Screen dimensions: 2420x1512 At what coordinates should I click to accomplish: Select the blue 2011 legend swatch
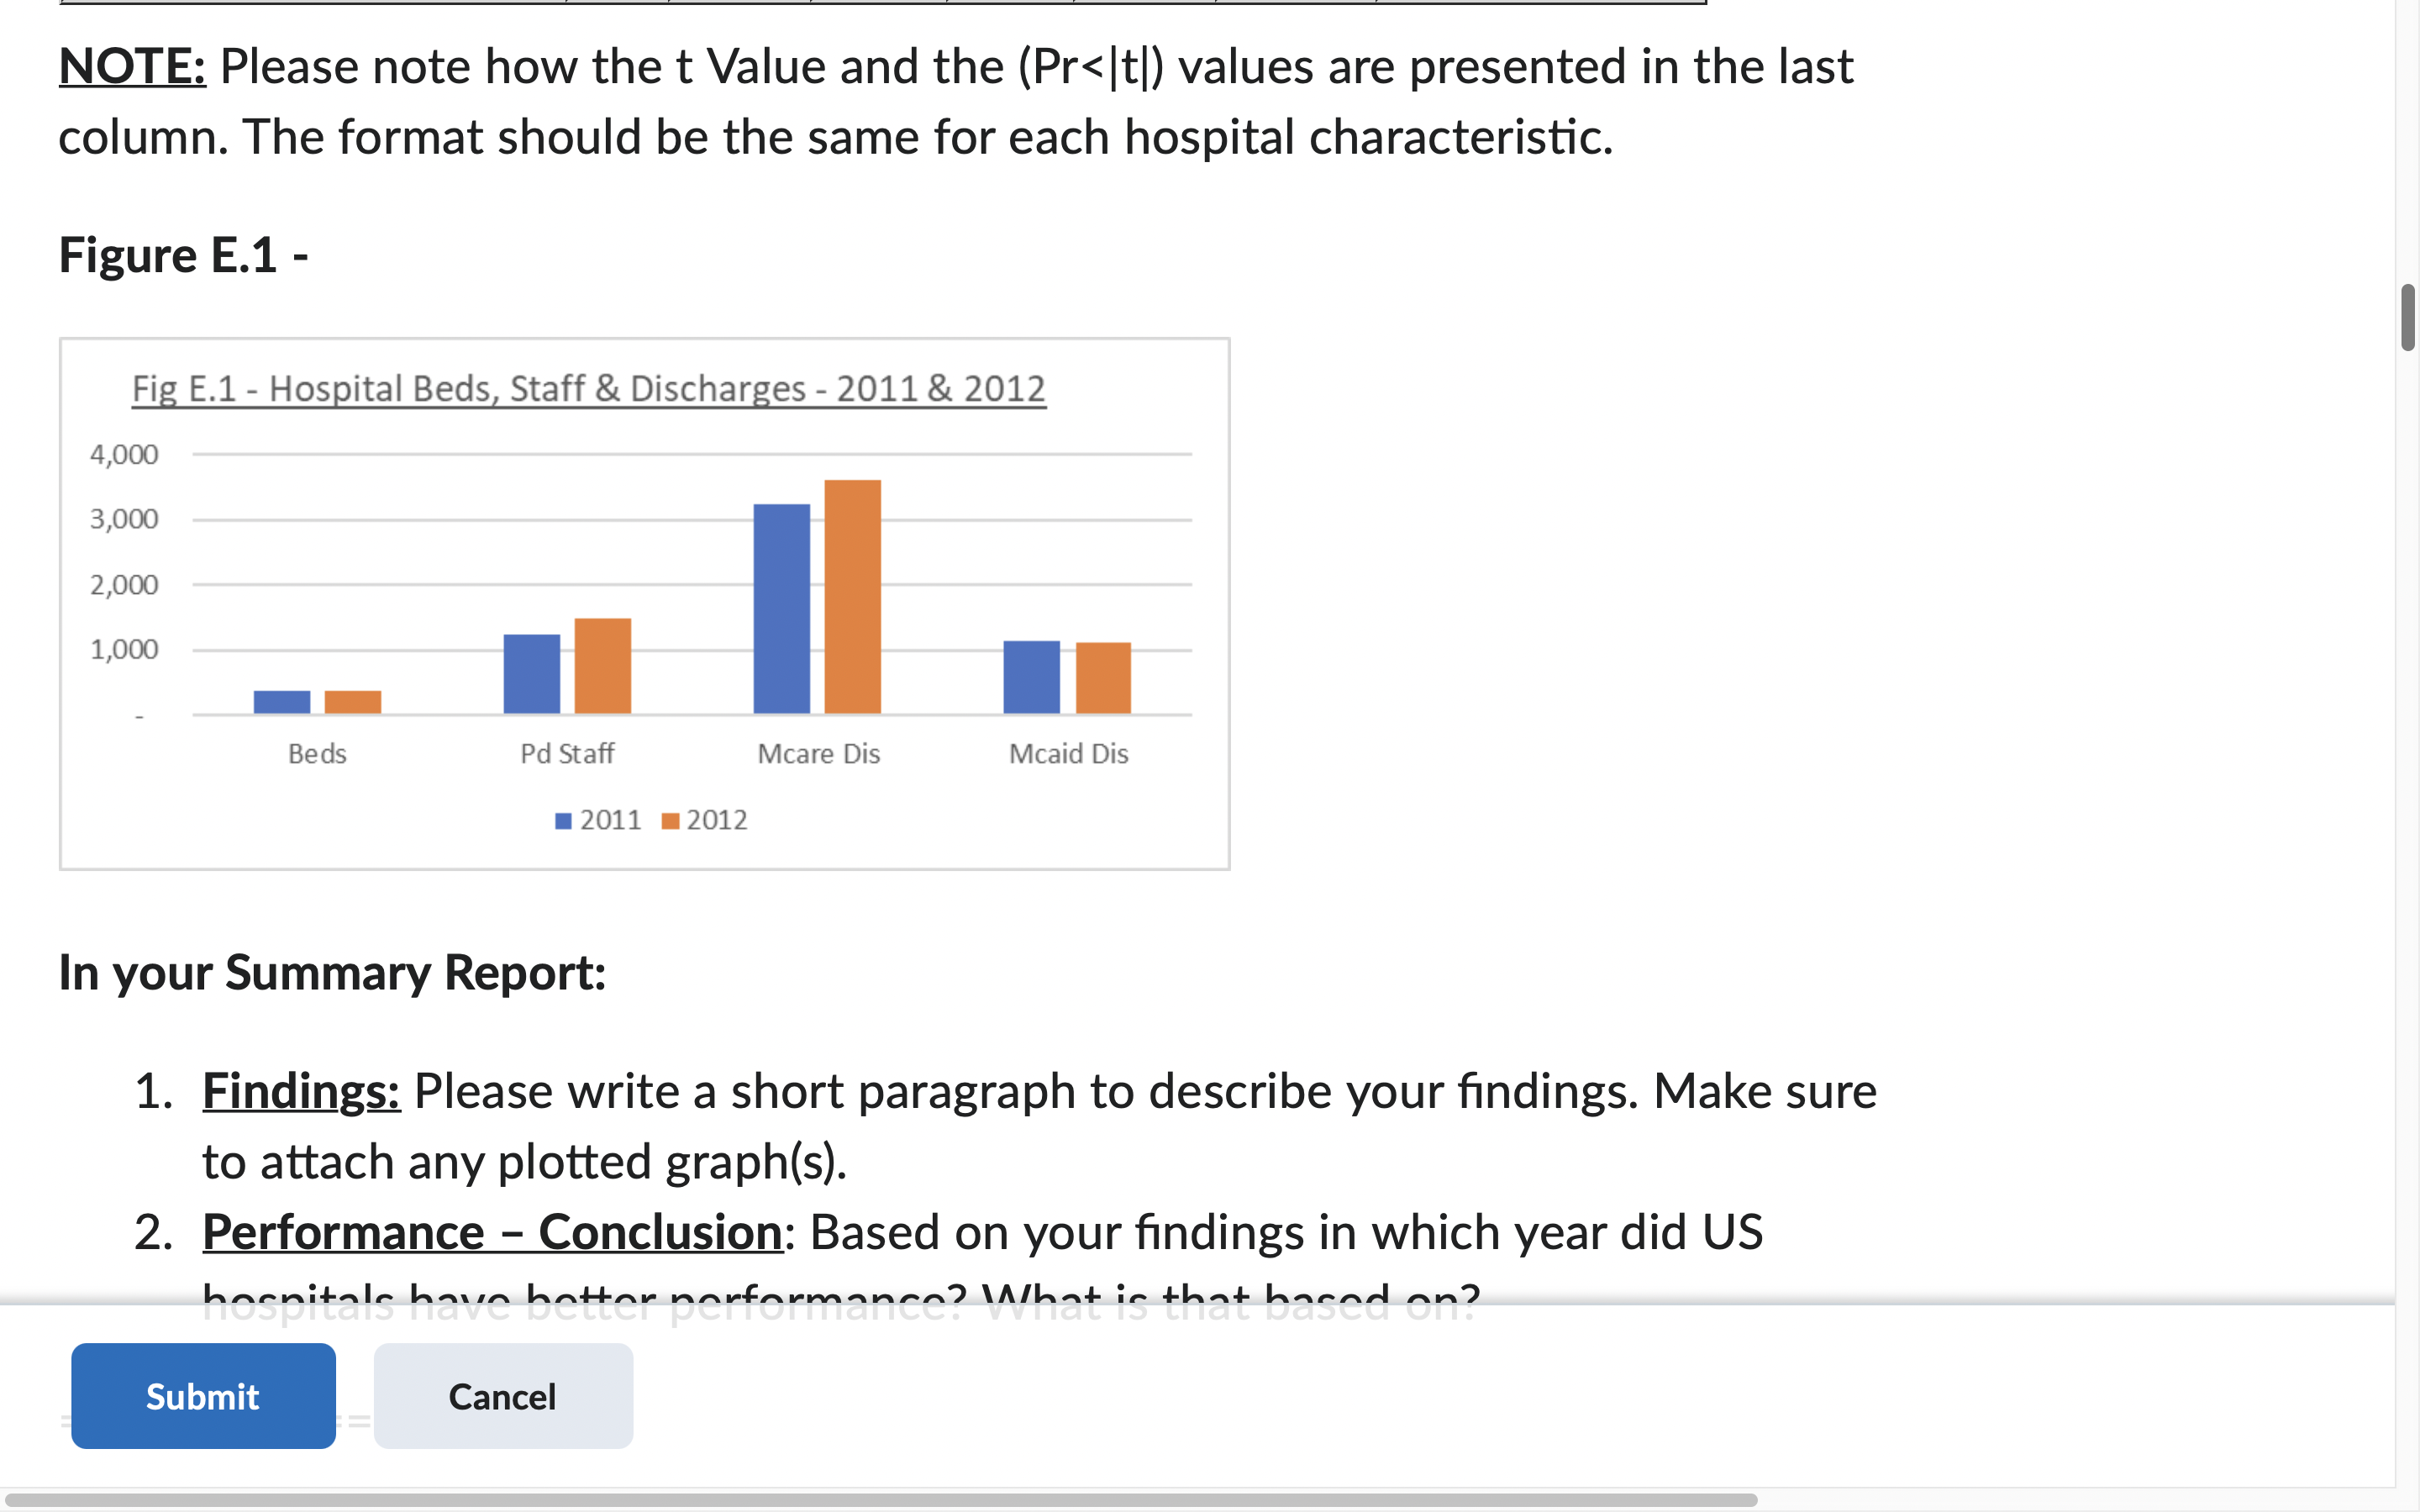coord(563,821)
